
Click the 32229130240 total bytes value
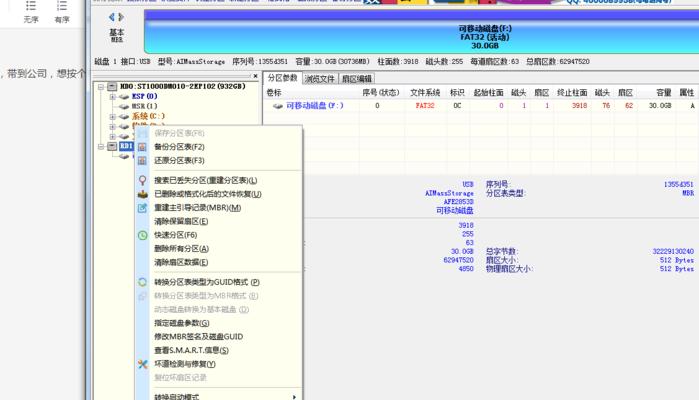click(673, 252)
